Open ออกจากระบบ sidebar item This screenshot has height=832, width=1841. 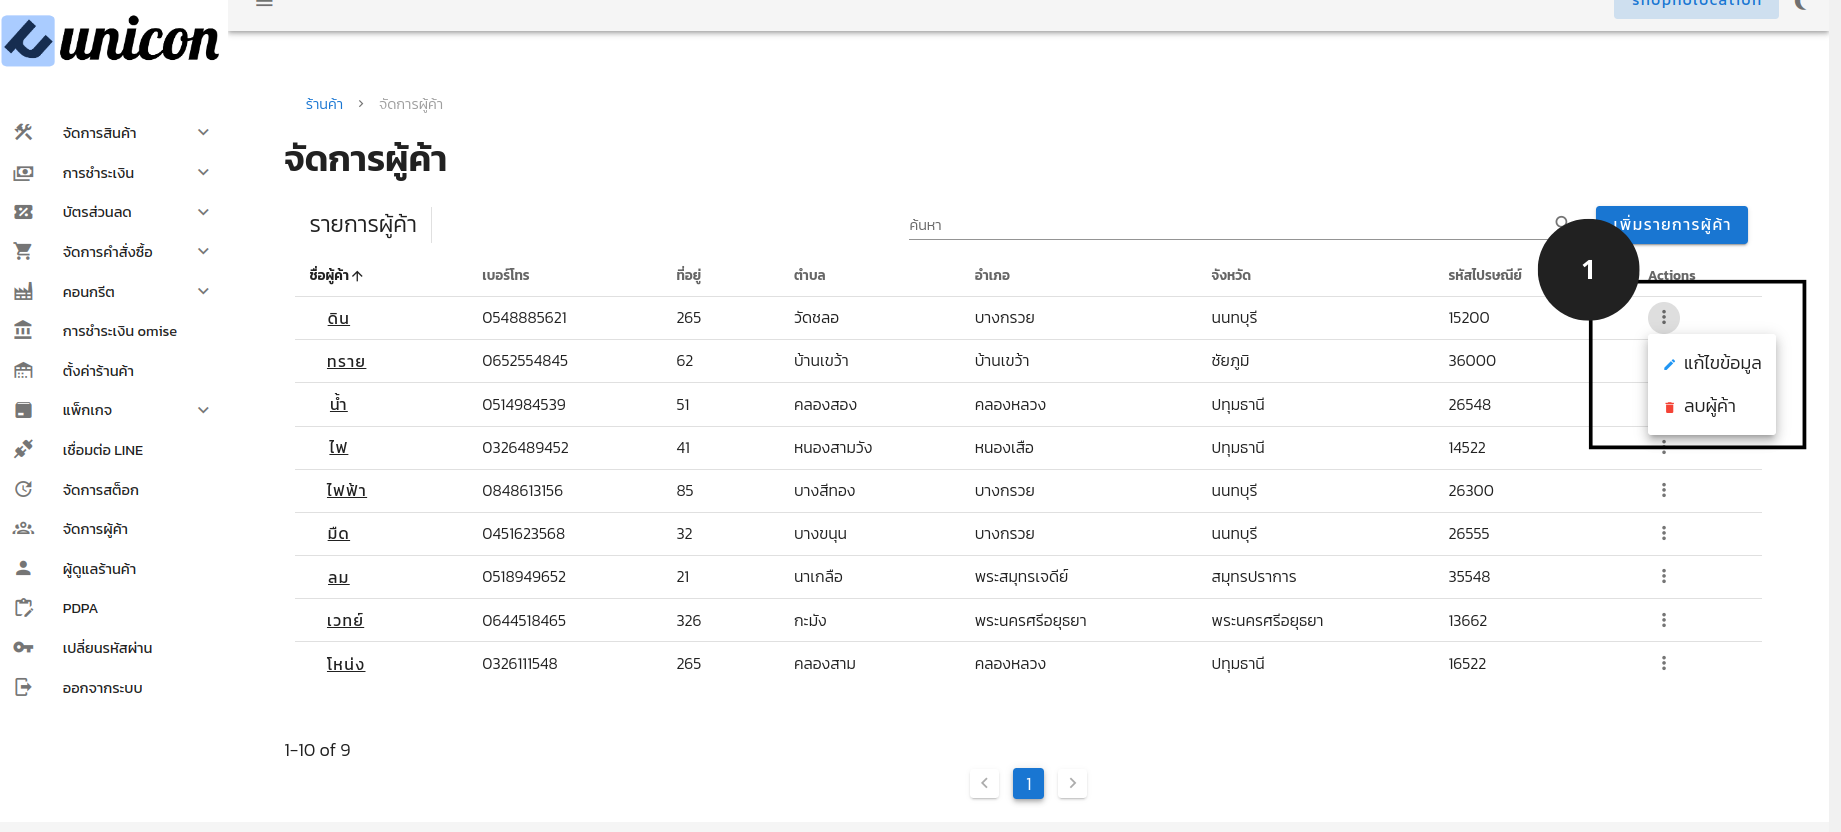pyautogui.click(x=102, y=688)
